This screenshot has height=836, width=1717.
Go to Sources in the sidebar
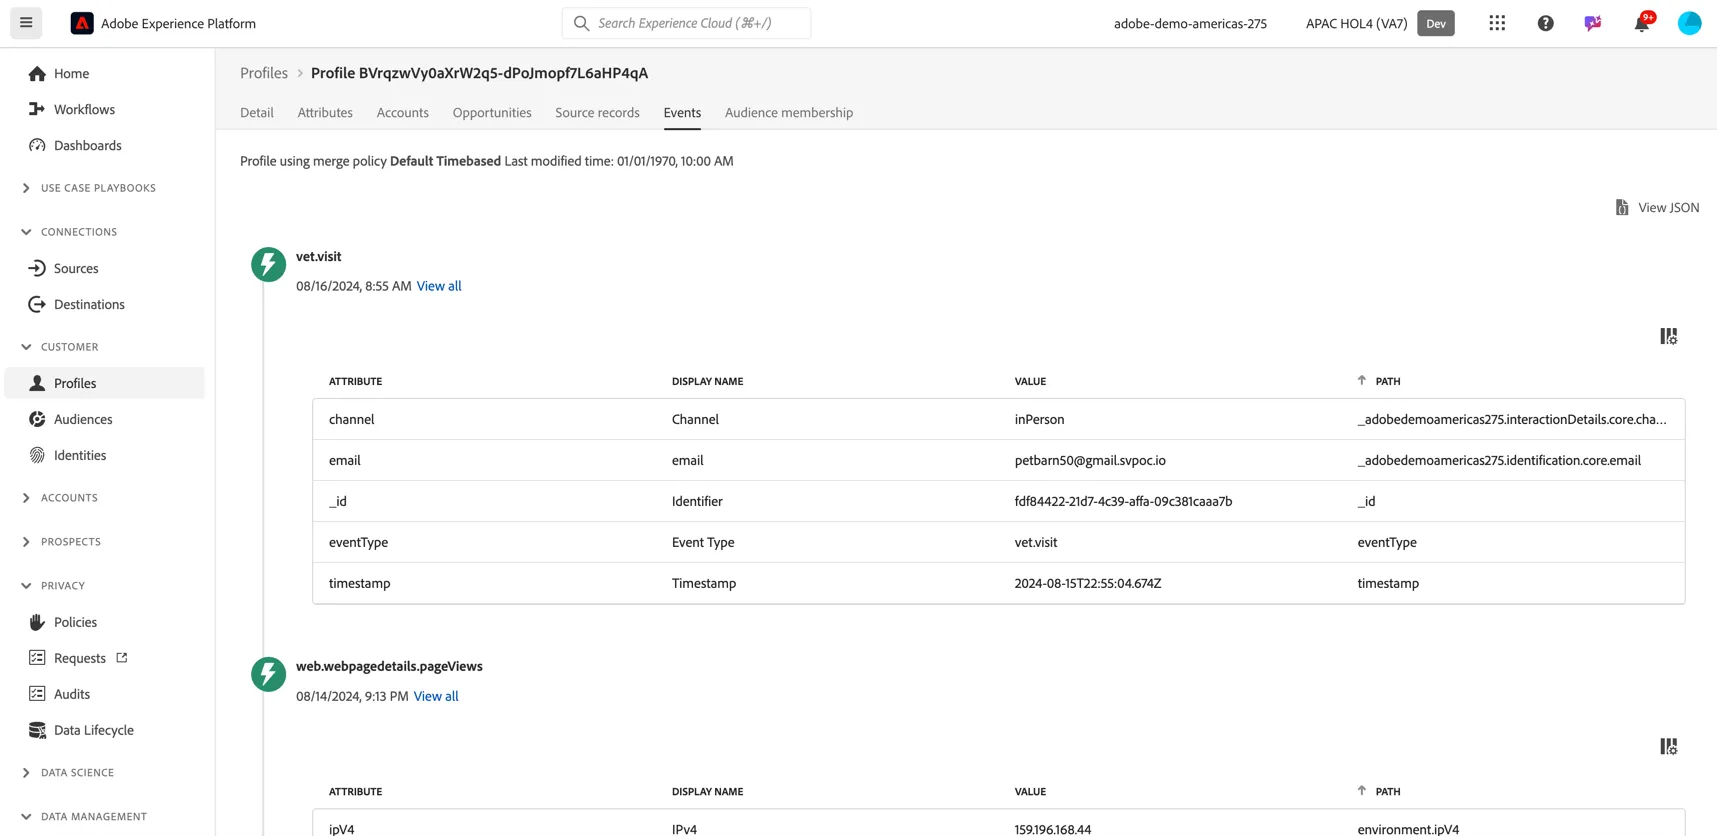pos(76,268)
